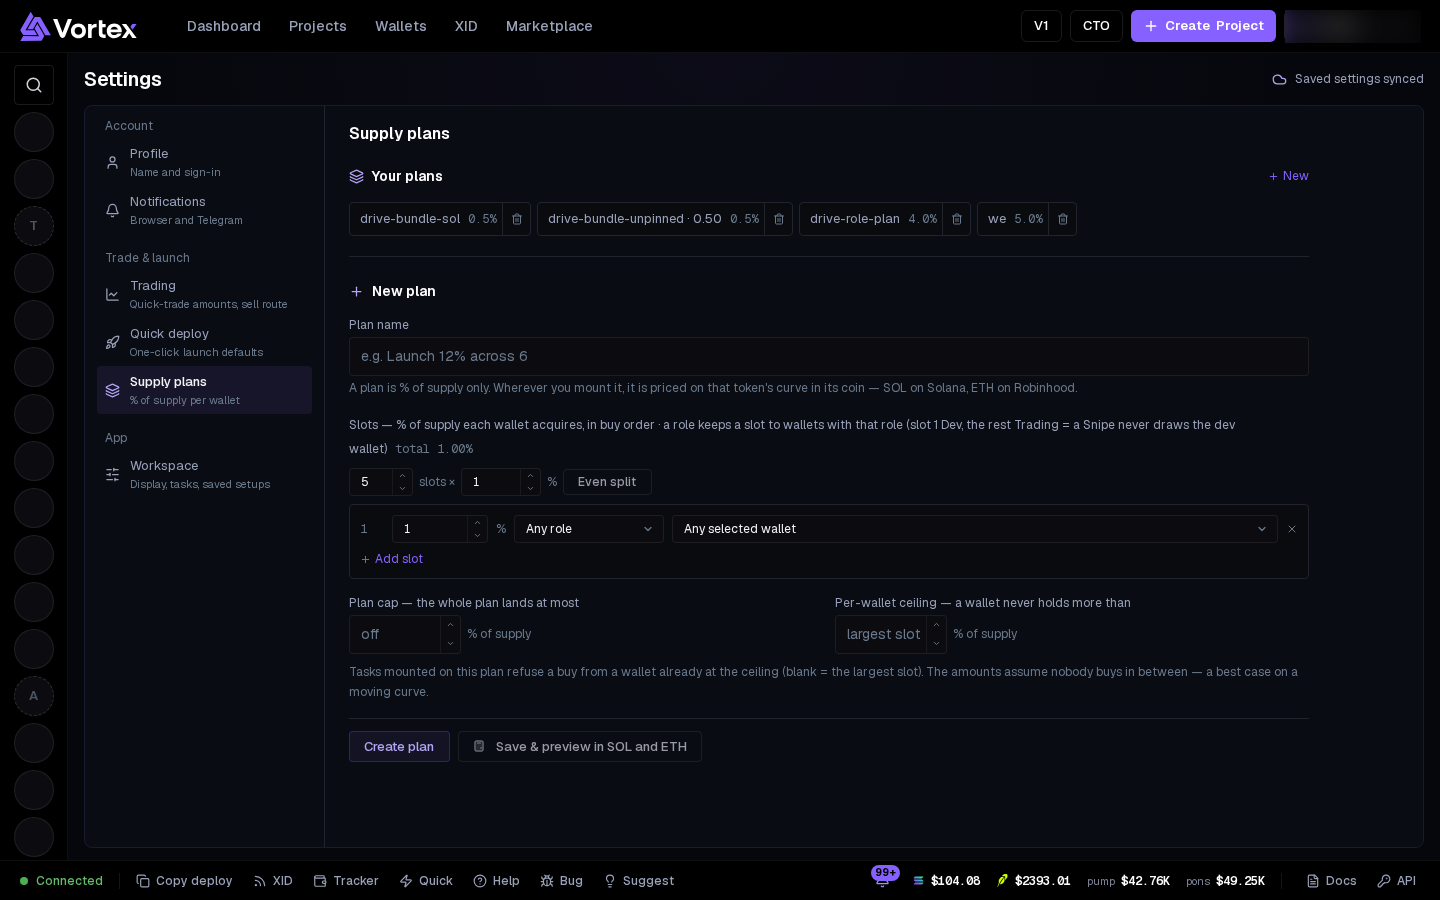The image size is (1440, 900).
Task: Delete the 'we' plan
Action: (x=1063, y=219)
